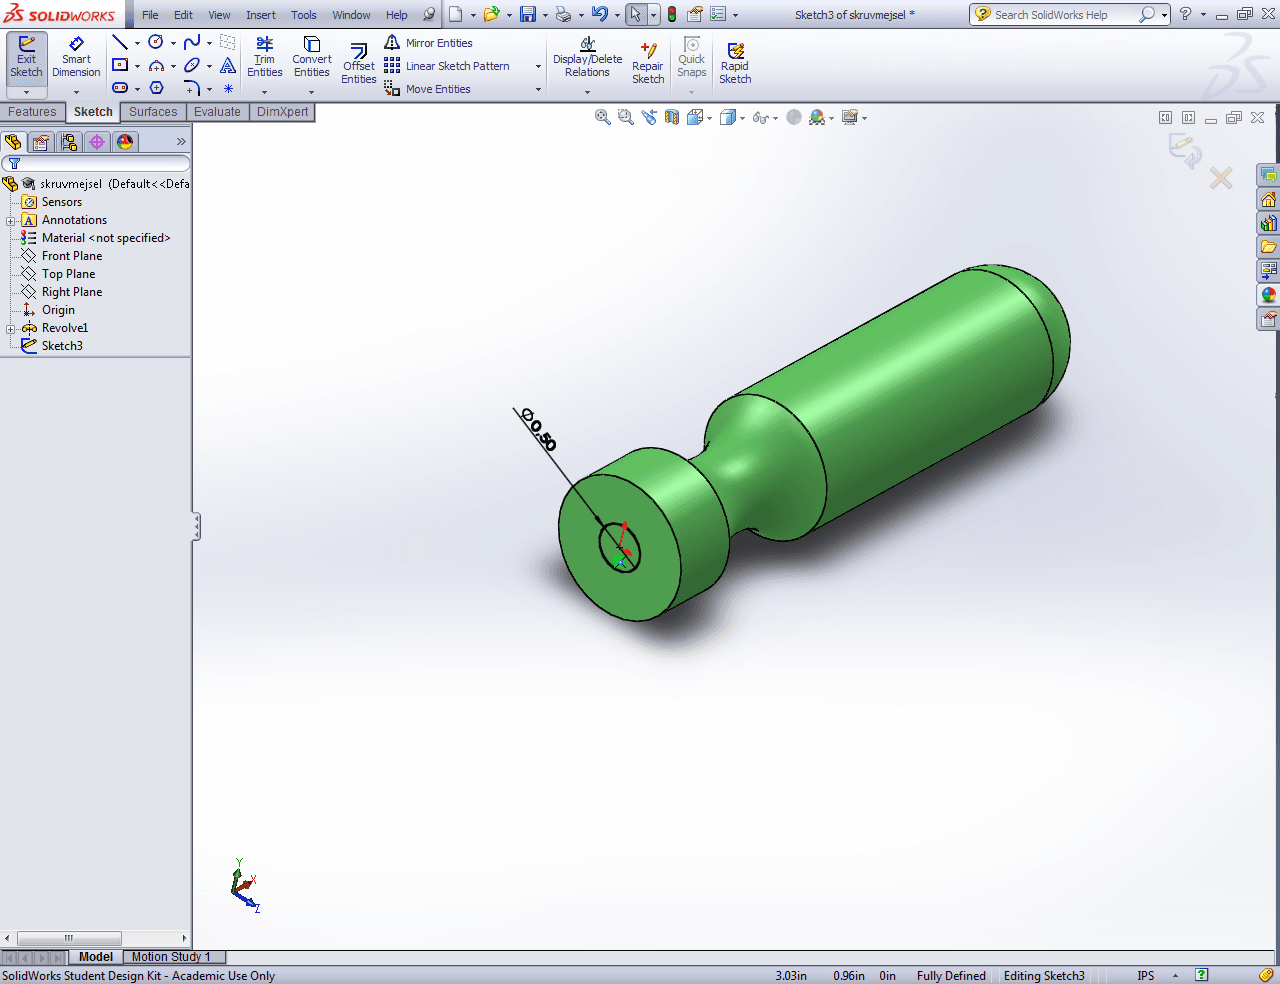Open the DimXpertManager panel tab
The image size is (1280, 984).
(x=97, y=142)
